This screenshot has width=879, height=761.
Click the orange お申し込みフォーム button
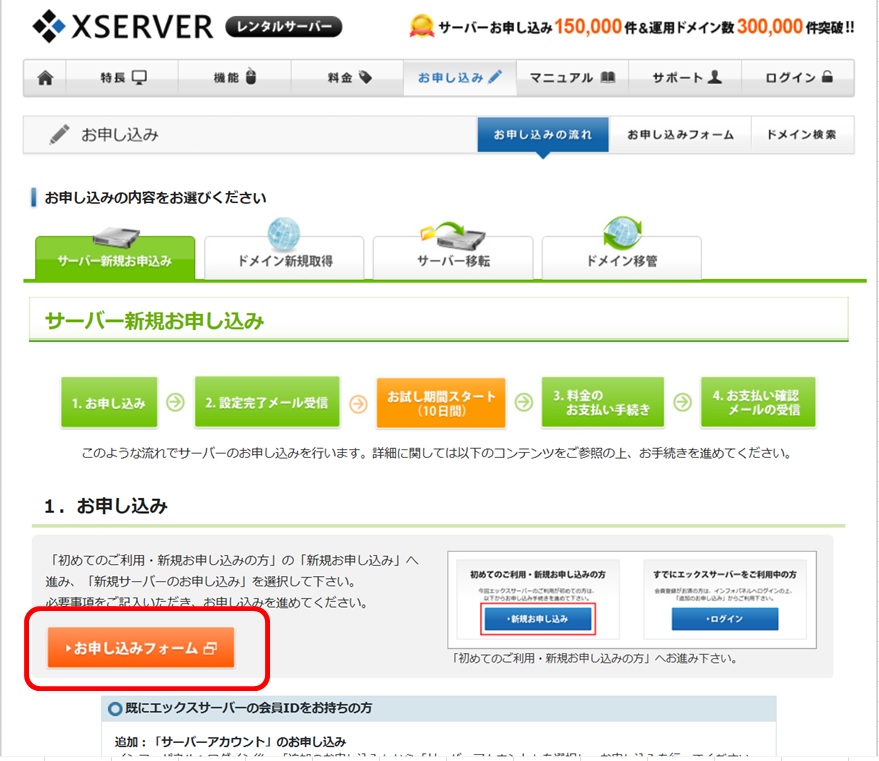[141, 648]
